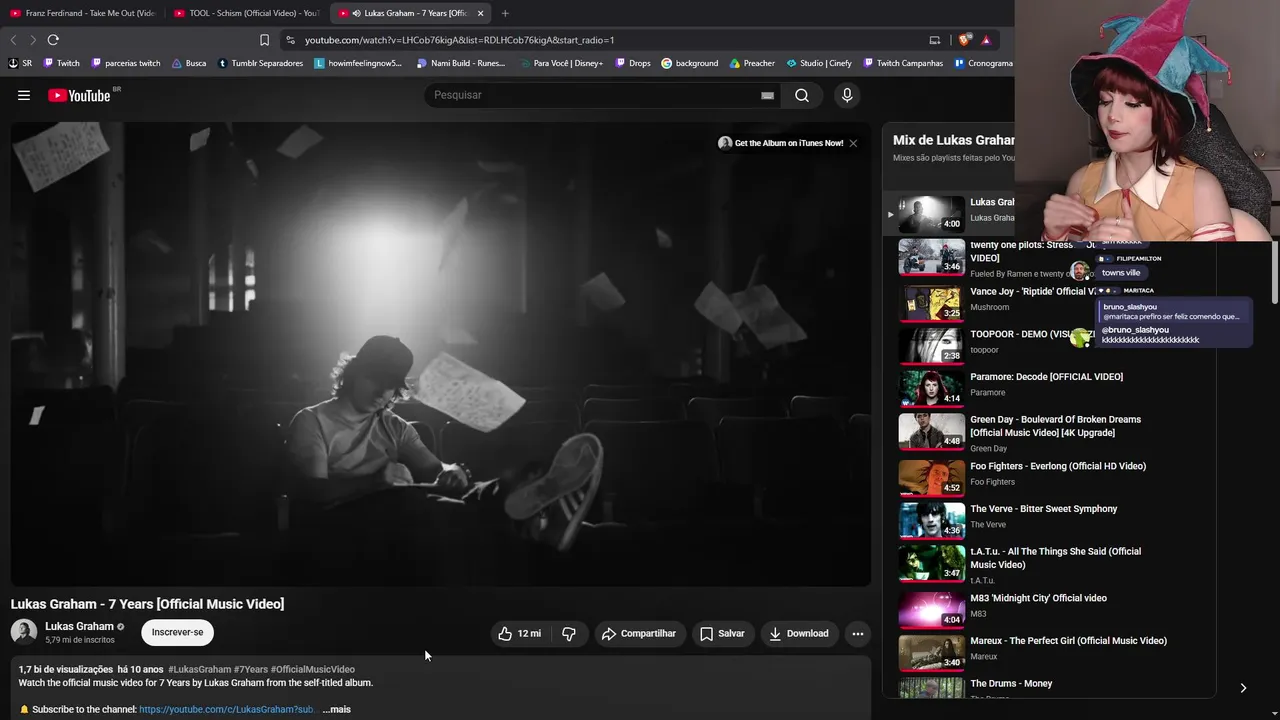
Task: Open the Para Você Disney+ bookmark
Action: (x=561, y=63)
